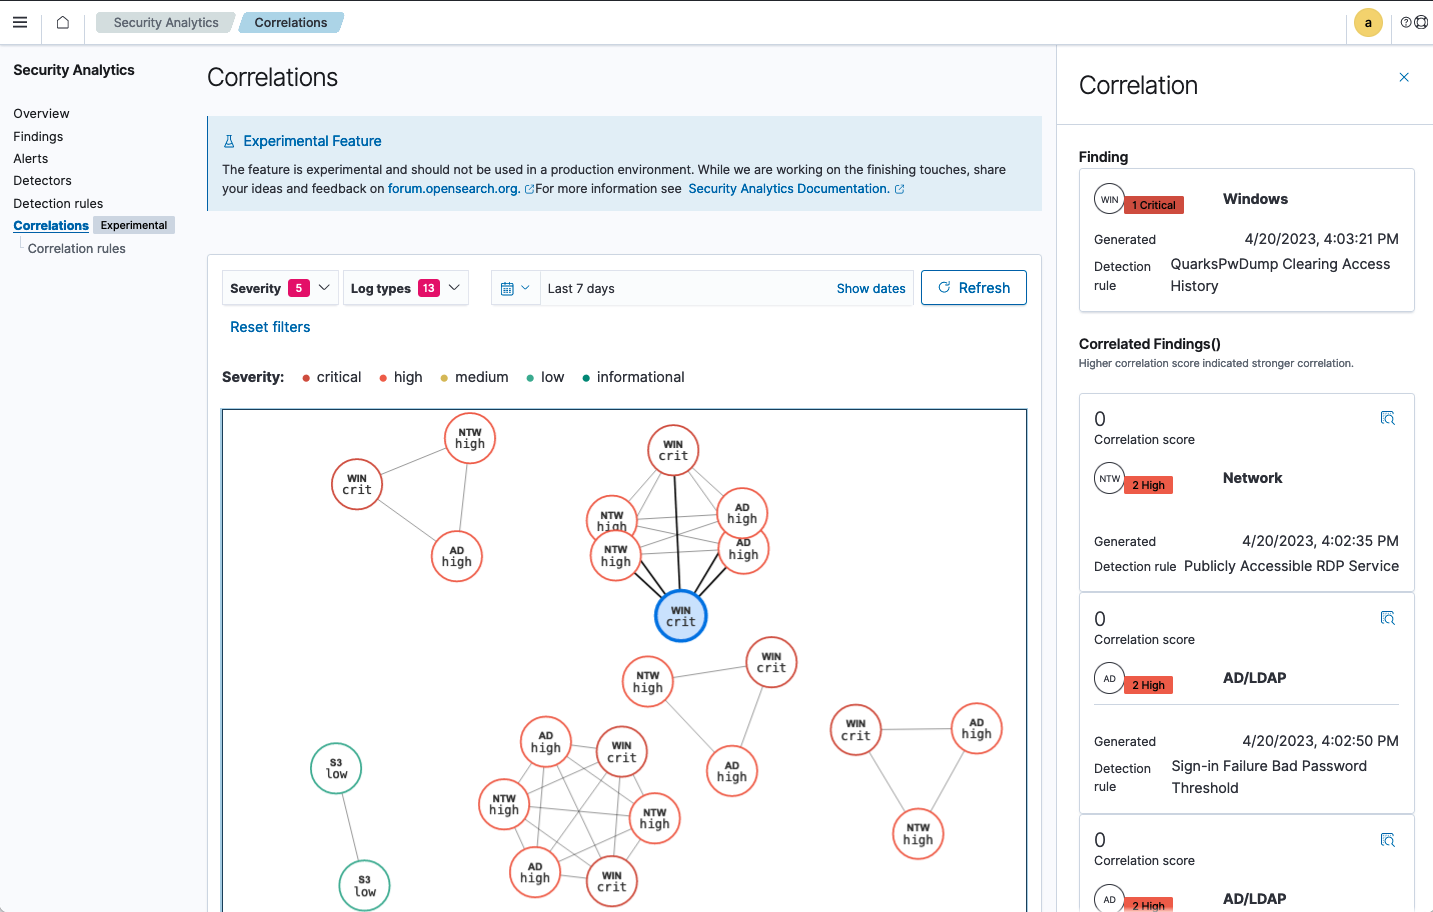The width and height of the screenshot is (1433, 912).
Task: Click the Refresh button
Action: tap(973, 287)
